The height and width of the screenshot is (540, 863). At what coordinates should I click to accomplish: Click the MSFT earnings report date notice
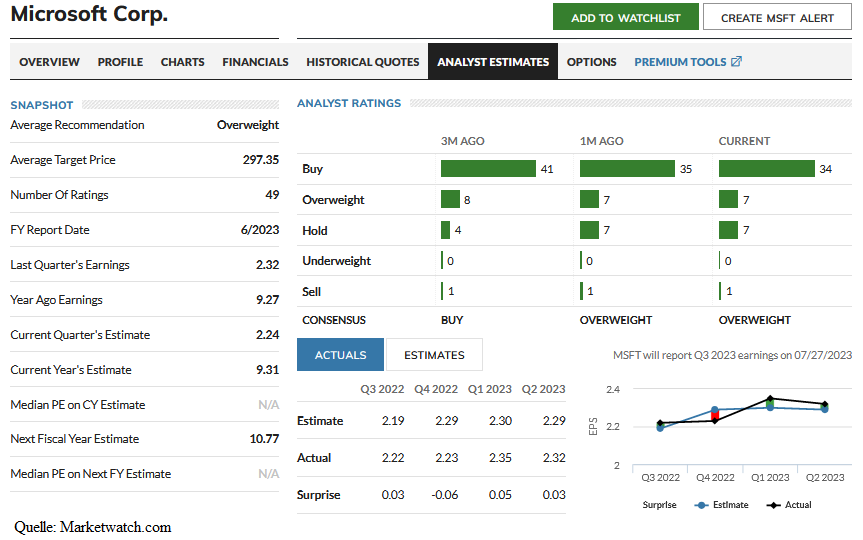pyautogui.click(x=732, y=355)
